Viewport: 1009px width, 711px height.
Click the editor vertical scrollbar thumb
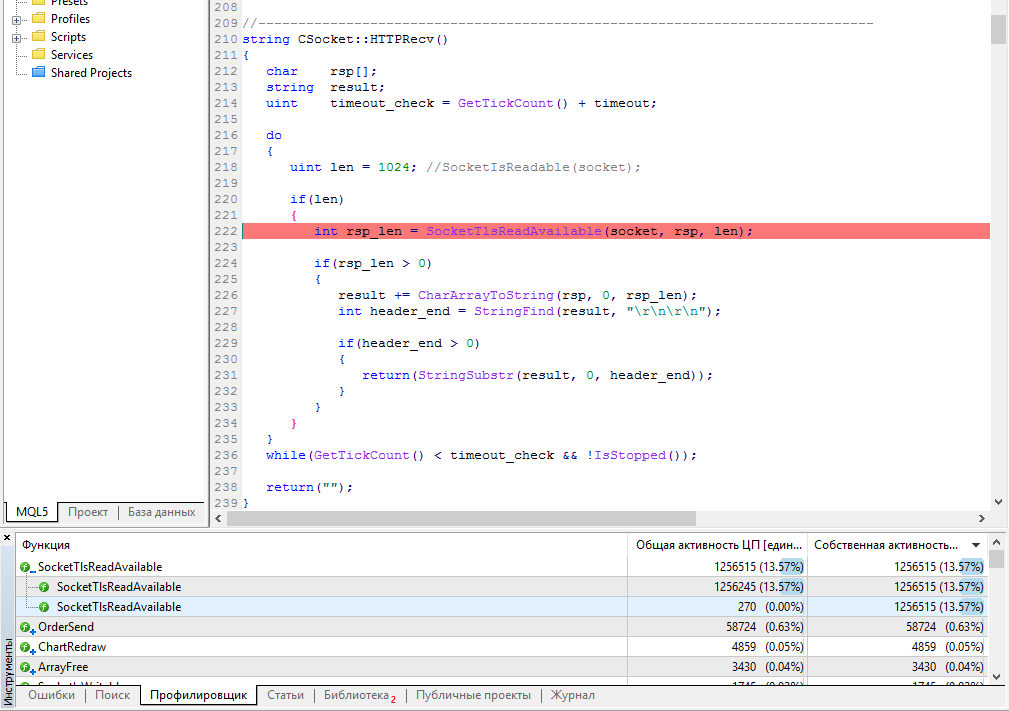pos(998,28)
